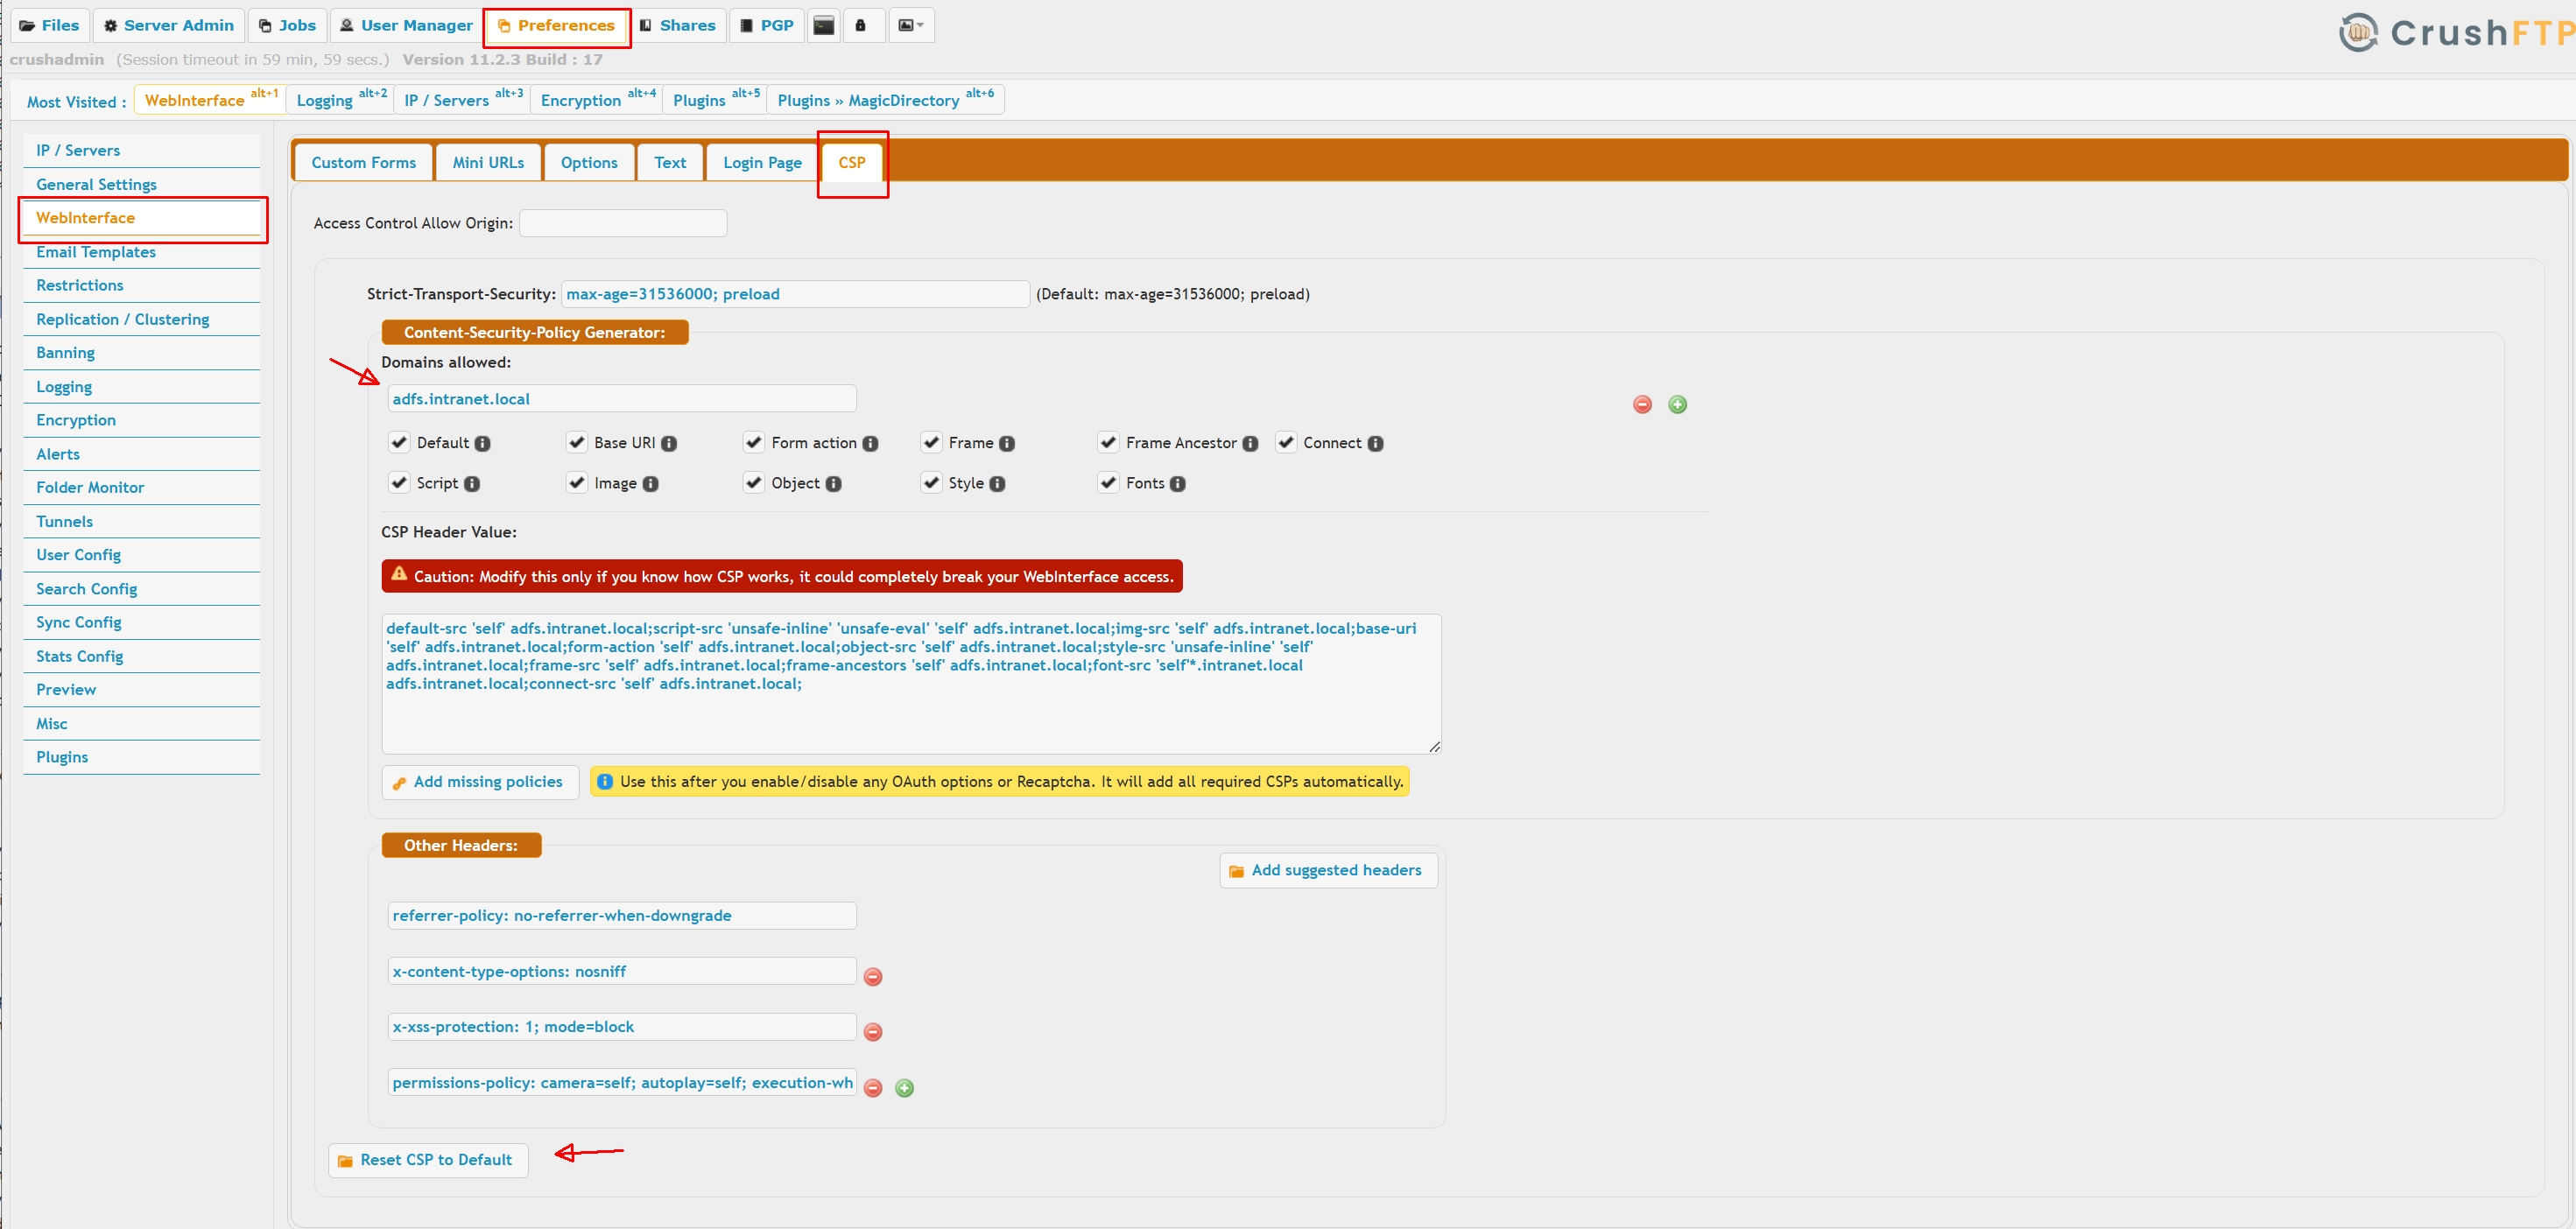Show info for Connect policy
Image resolution: width=2576 pixels, height=1229 pixels.
click(x=1375, y=443)
